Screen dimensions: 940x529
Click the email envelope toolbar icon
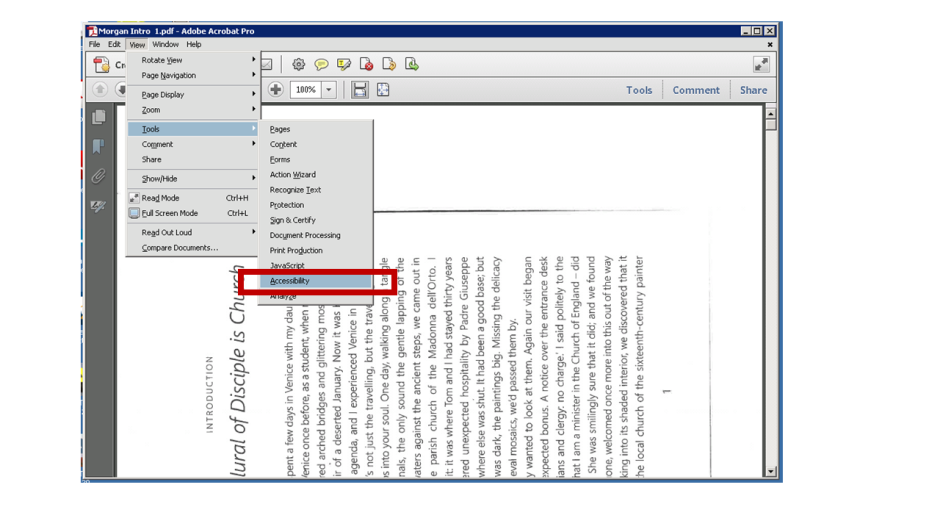[x=267, y=64]
